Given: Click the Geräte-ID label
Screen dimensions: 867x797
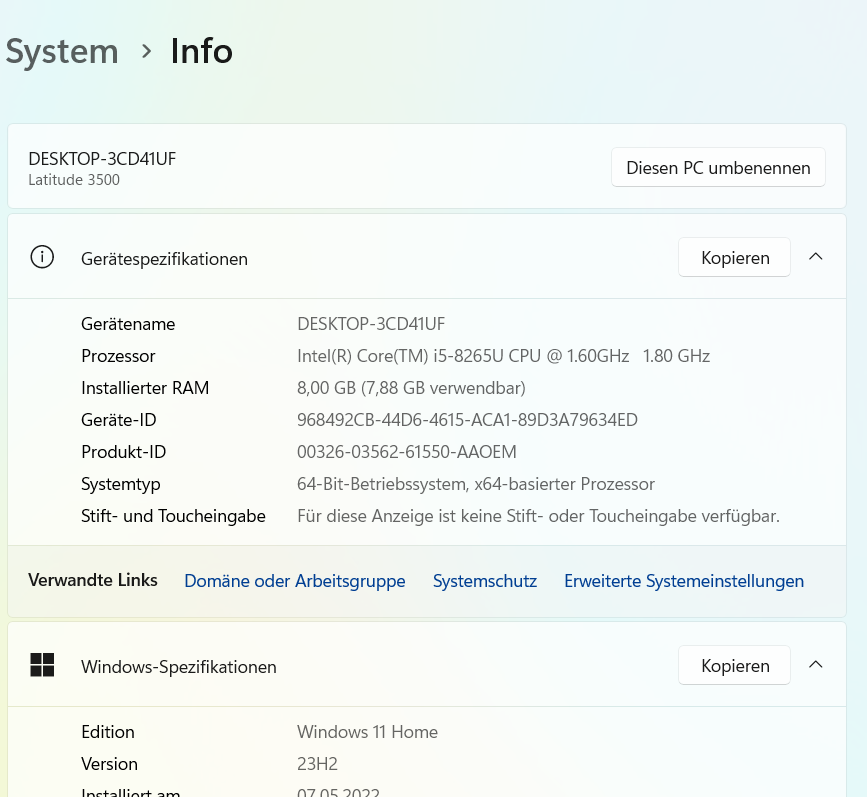Looking at the screenshot, I should 119,420.
